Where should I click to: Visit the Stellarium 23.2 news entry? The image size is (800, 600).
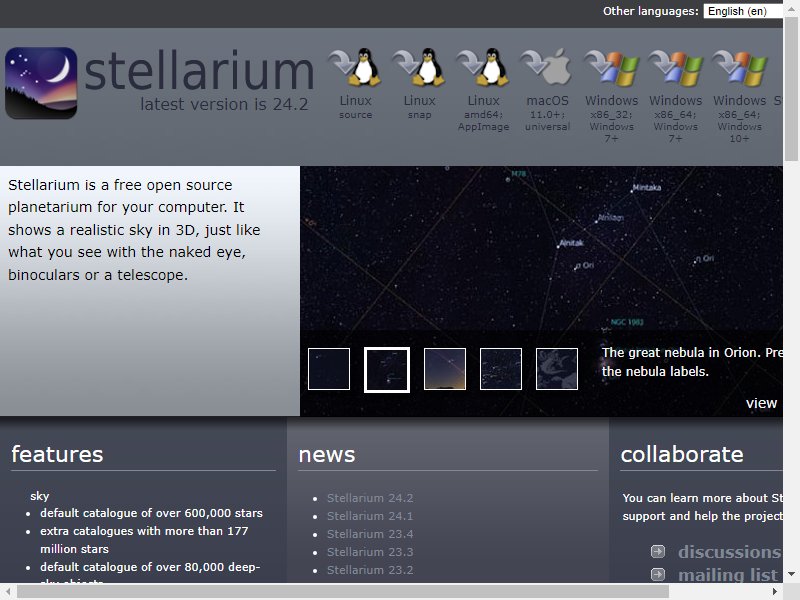tap(370, 570)
